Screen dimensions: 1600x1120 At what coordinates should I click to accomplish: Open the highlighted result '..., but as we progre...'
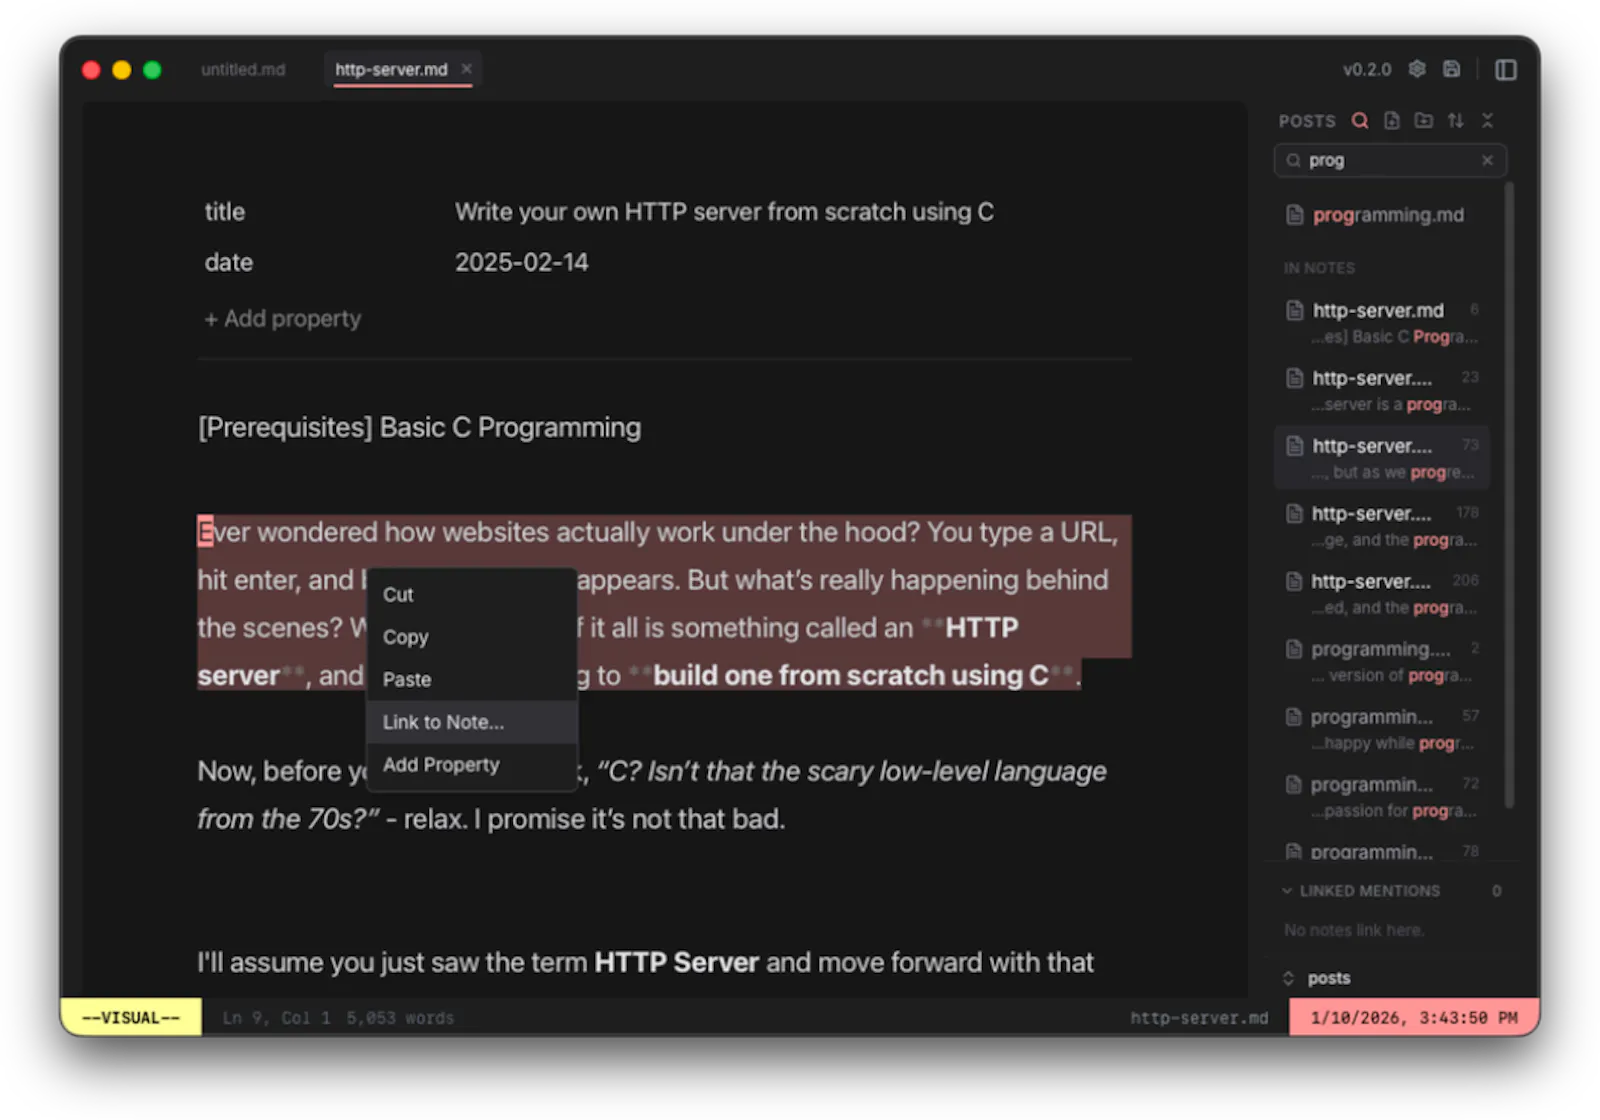[1383, 458]
